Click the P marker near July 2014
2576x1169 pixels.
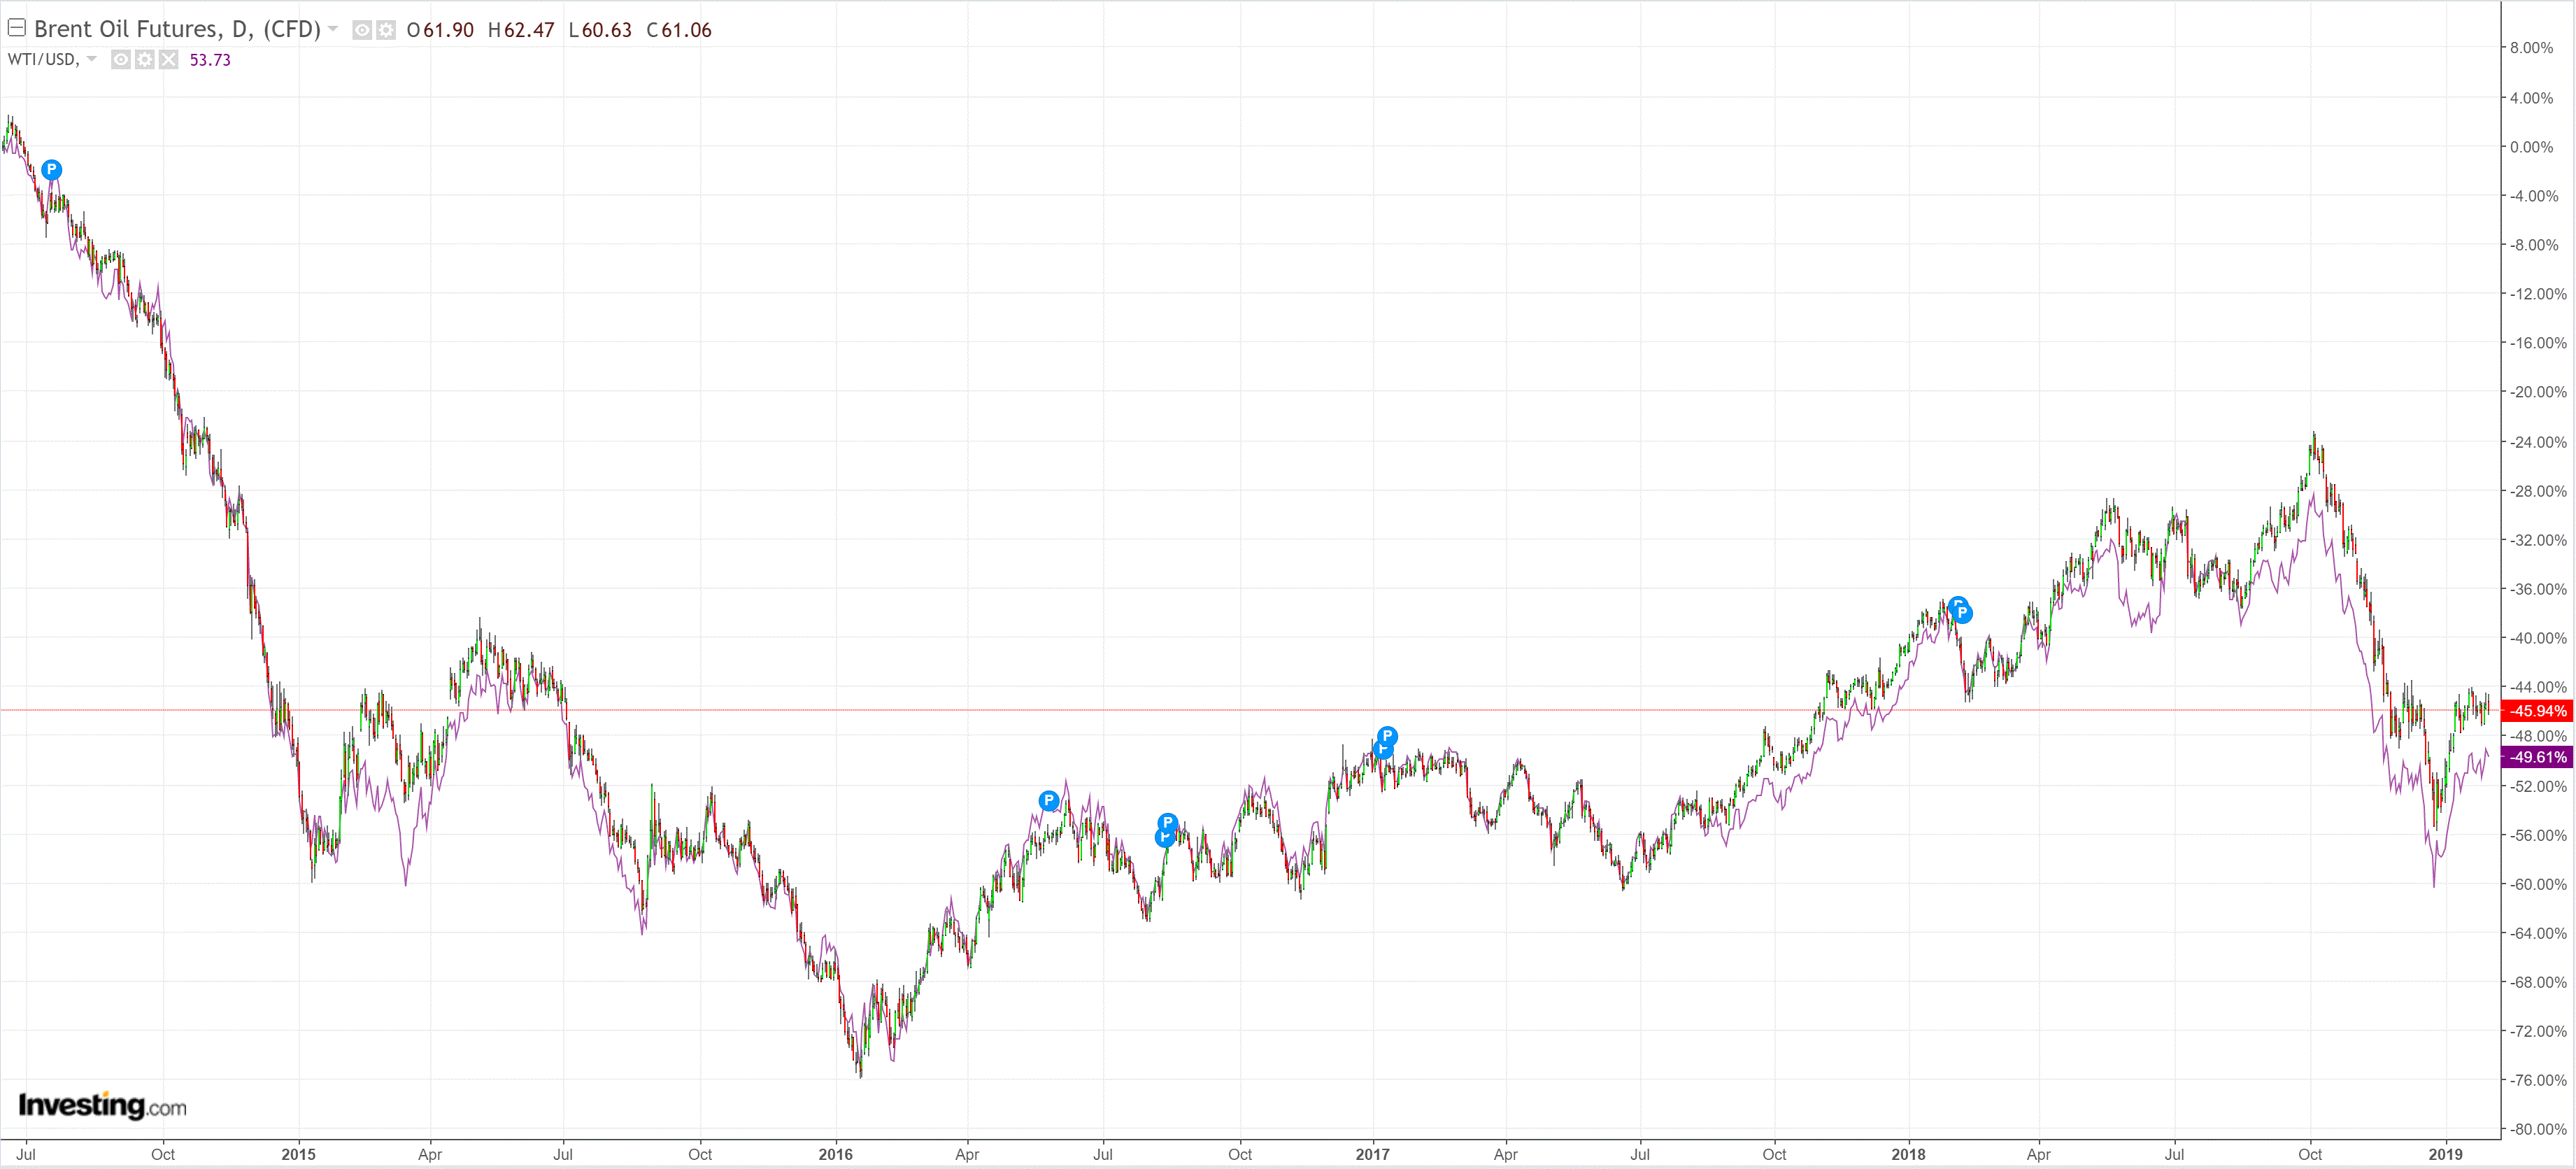coord(52,170)
